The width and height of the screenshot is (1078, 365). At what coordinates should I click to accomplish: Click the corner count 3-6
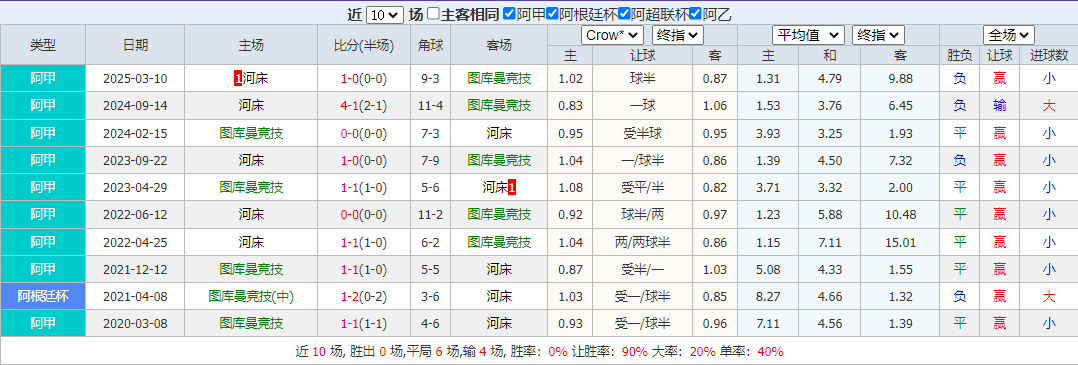coord(430,296)
